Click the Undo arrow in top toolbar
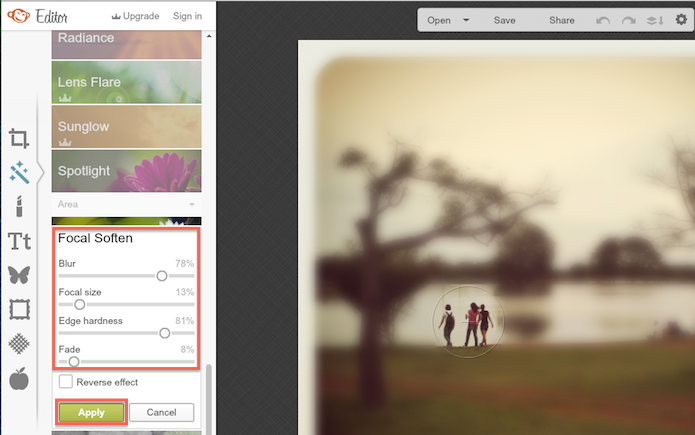 [603, 20]
